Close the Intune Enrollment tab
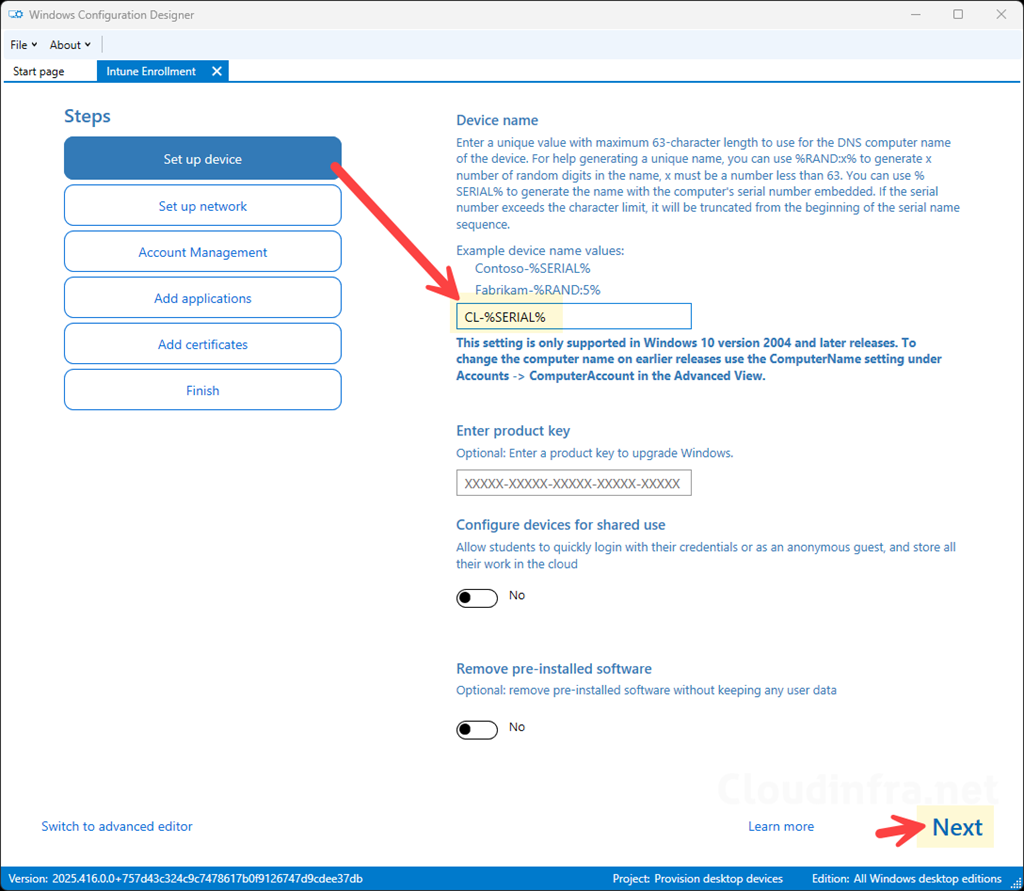 click(x=217, y=71)
